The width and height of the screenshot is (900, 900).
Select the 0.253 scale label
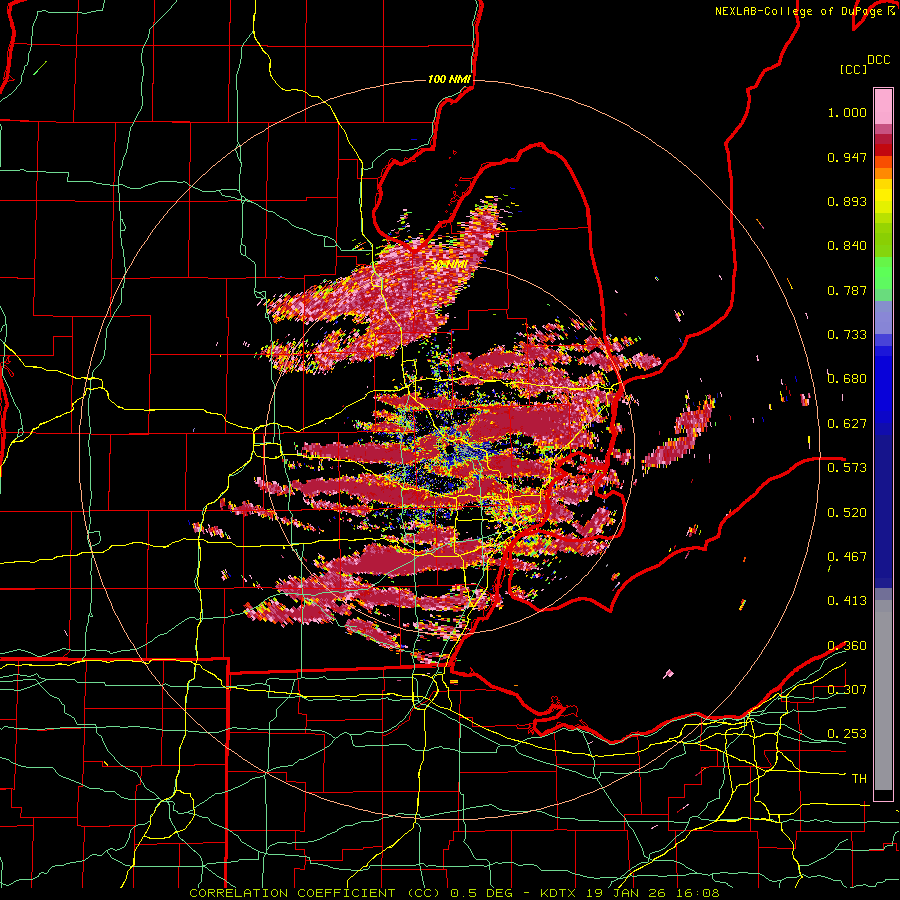point(847,734)
